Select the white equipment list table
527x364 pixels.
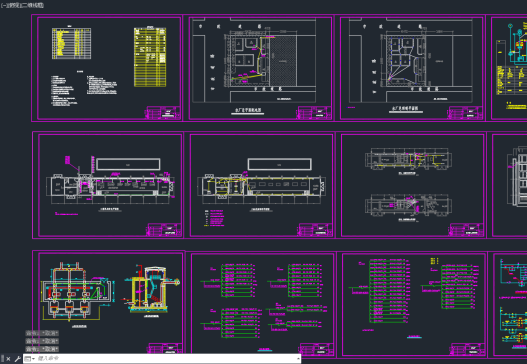tap(71, 43)
